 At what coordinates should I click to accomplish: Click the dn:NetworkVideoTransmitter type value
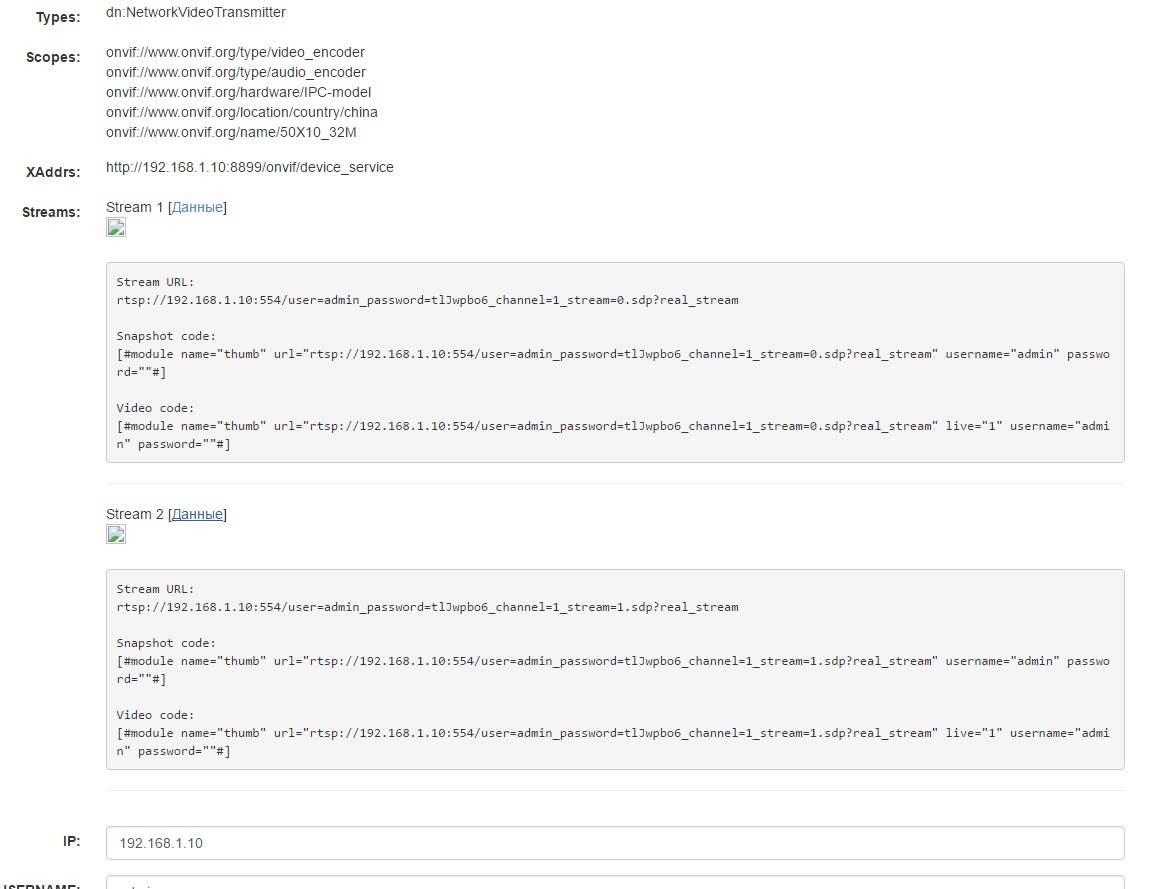(x=195, y=12)
